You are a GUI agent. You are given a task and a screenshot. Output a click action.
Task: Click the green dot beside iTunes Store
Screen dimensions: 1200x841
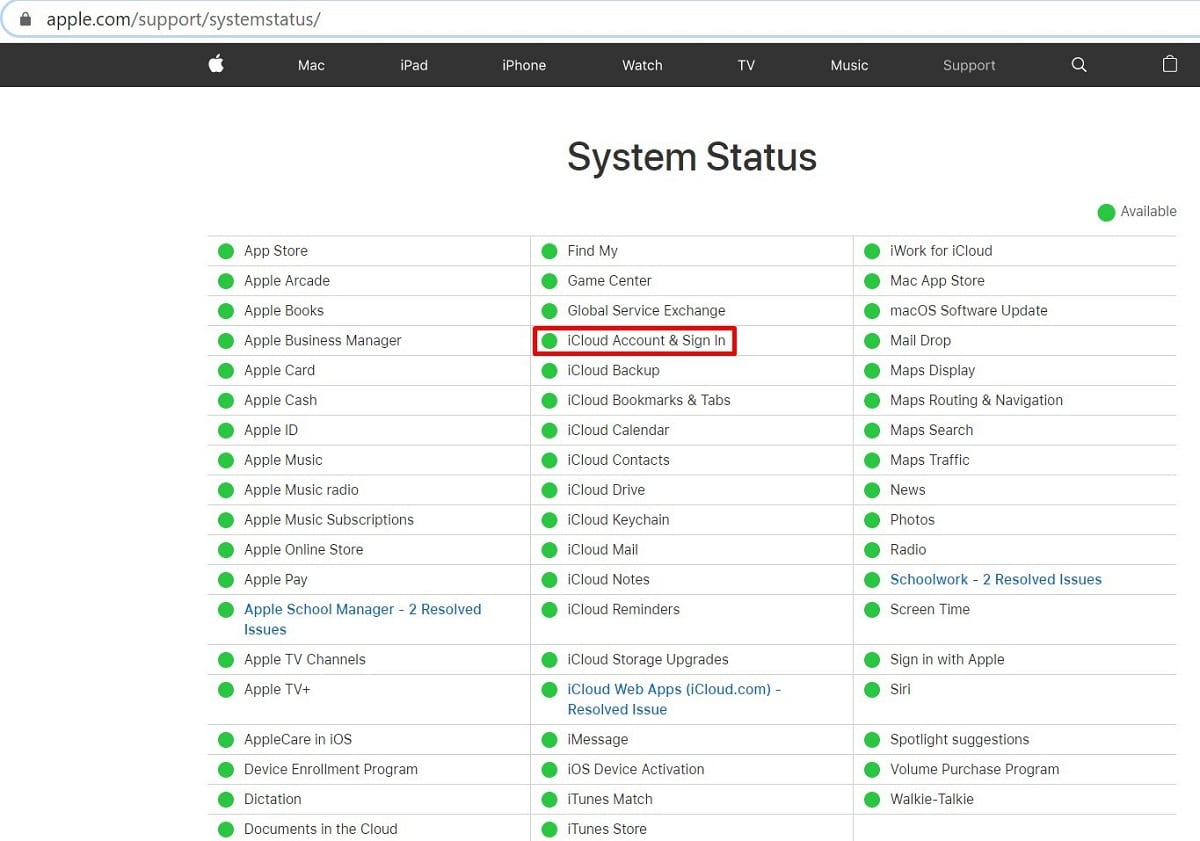549,829
